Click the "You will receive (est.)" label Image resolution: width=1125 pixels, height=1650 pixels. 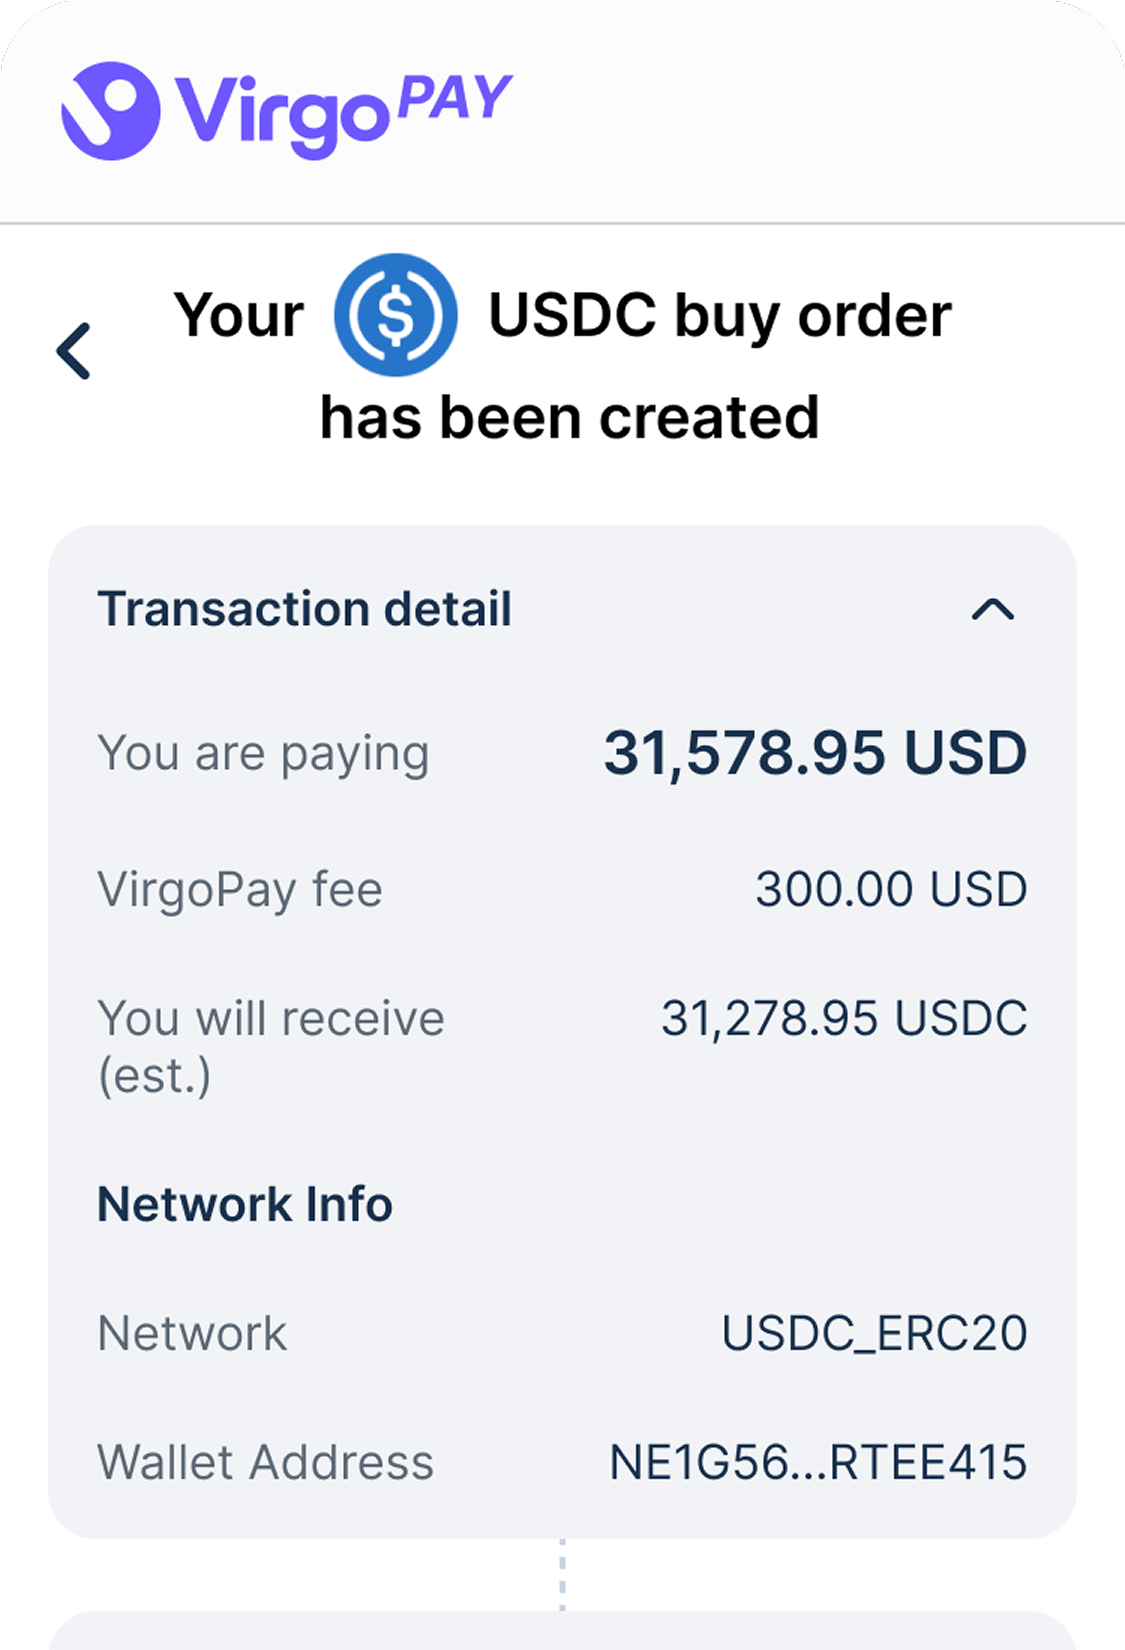(x=270, y=1046)
